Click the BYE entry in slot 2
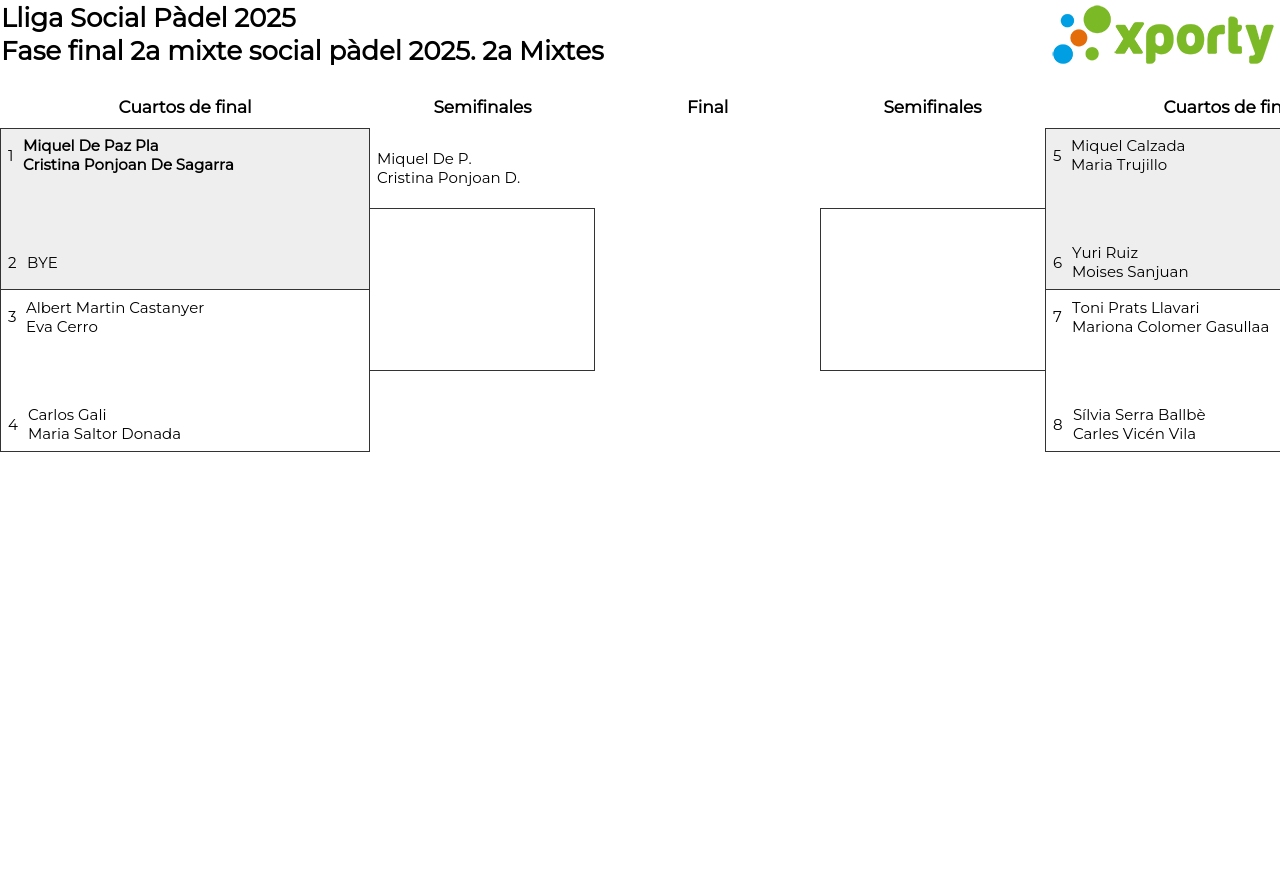Image resolution: width=1280 pixels, height=895 pixels. click(x=42, y=263)
